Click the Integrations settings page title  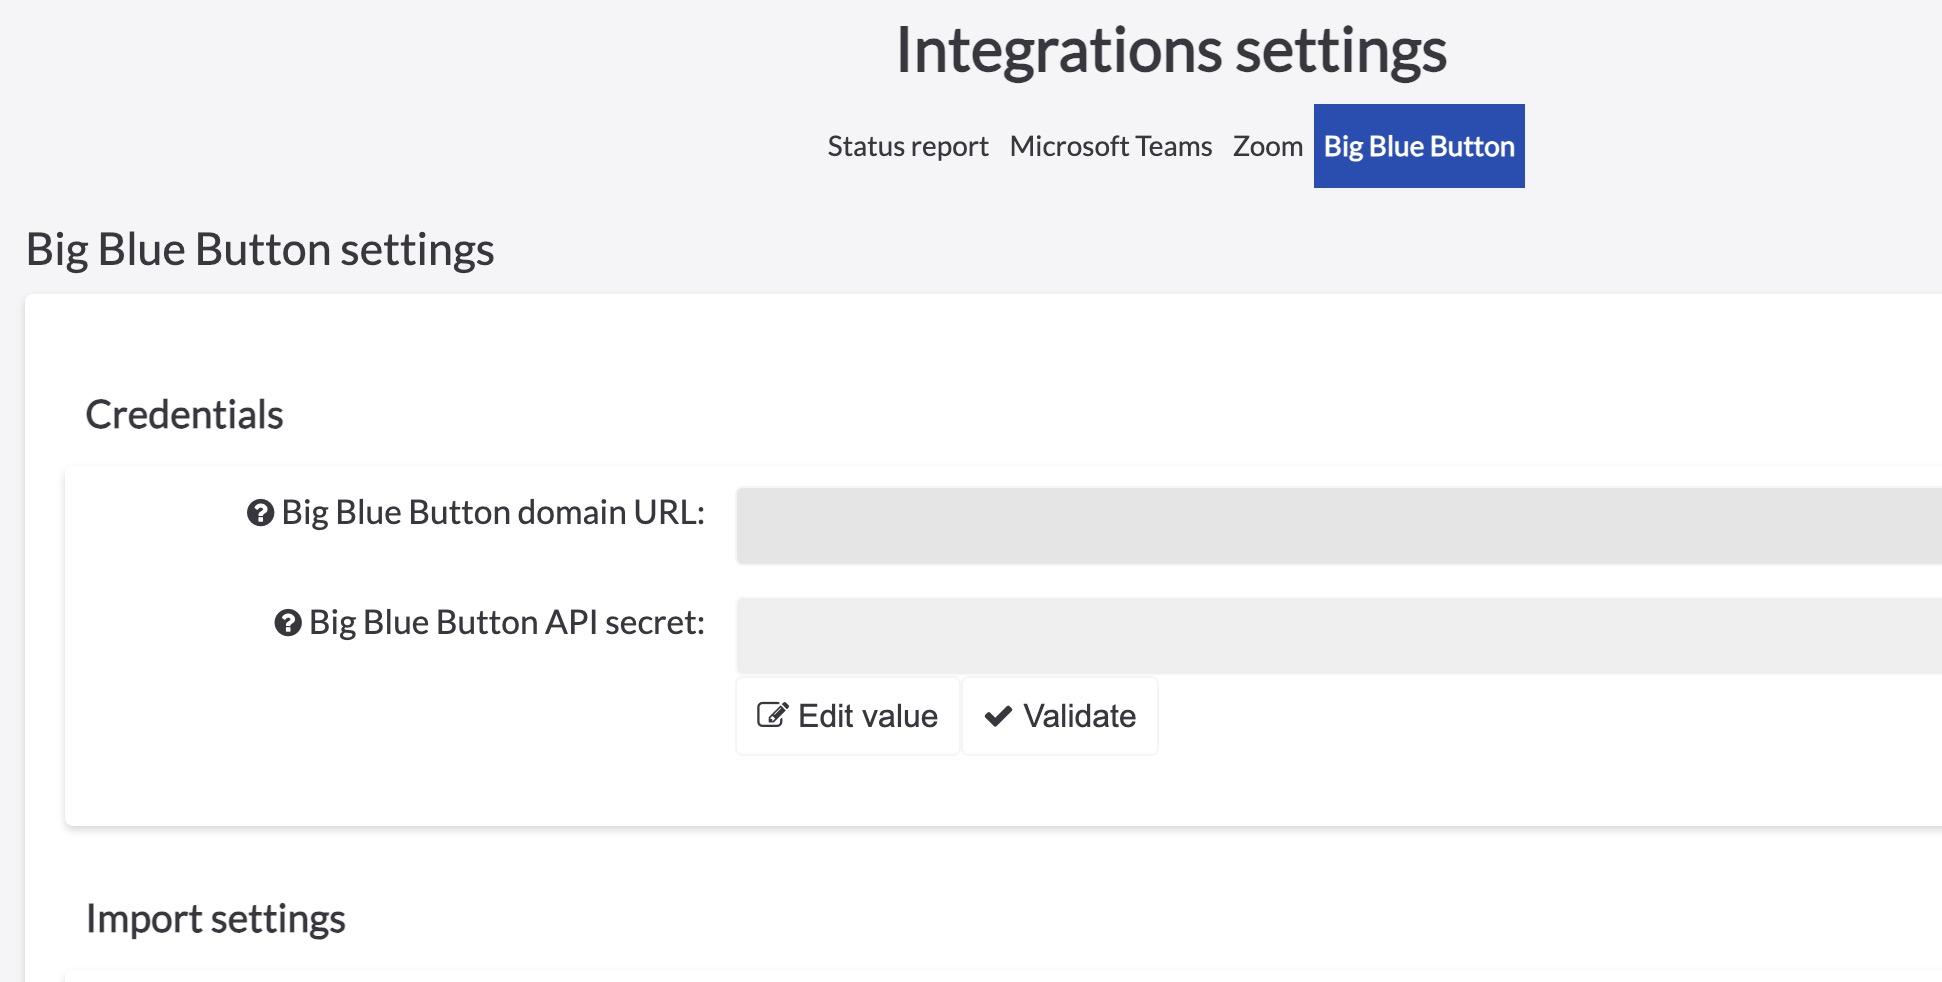coord(1171,50)
